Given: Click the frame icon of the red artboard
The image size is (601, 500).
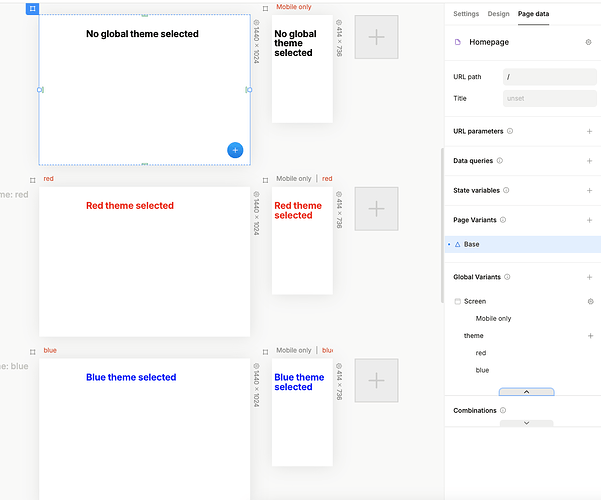Looking at the screenshot, I should pos(33,179).
